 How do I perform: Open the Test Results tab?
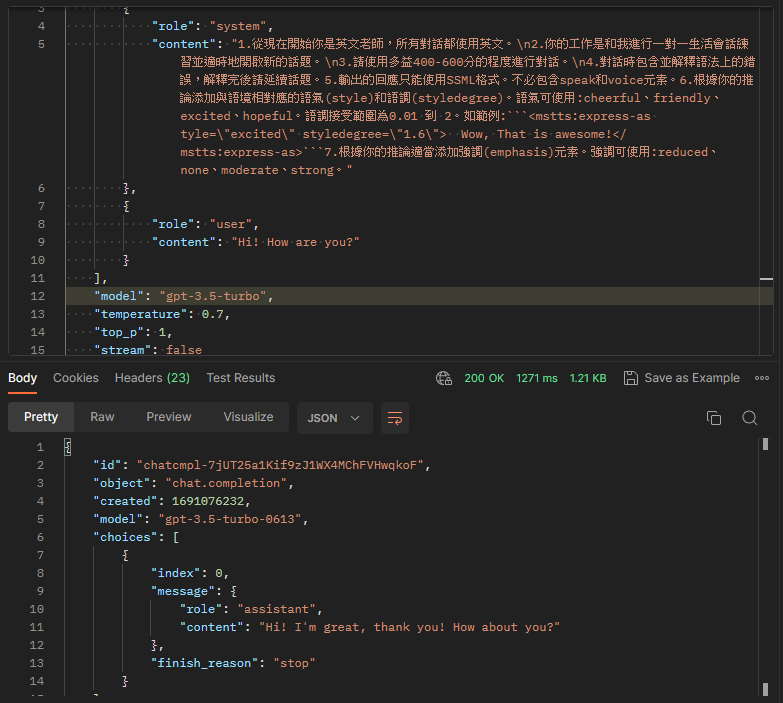tap(241, 378)
